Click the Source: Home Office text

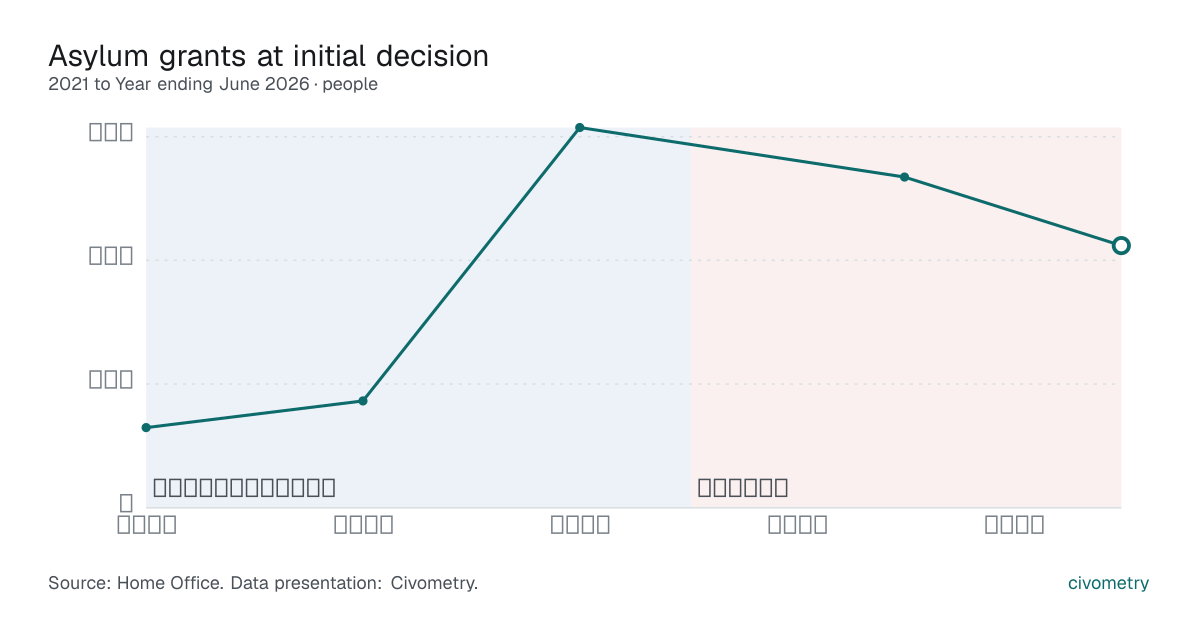pyautogui.click(x=135, y=583)
